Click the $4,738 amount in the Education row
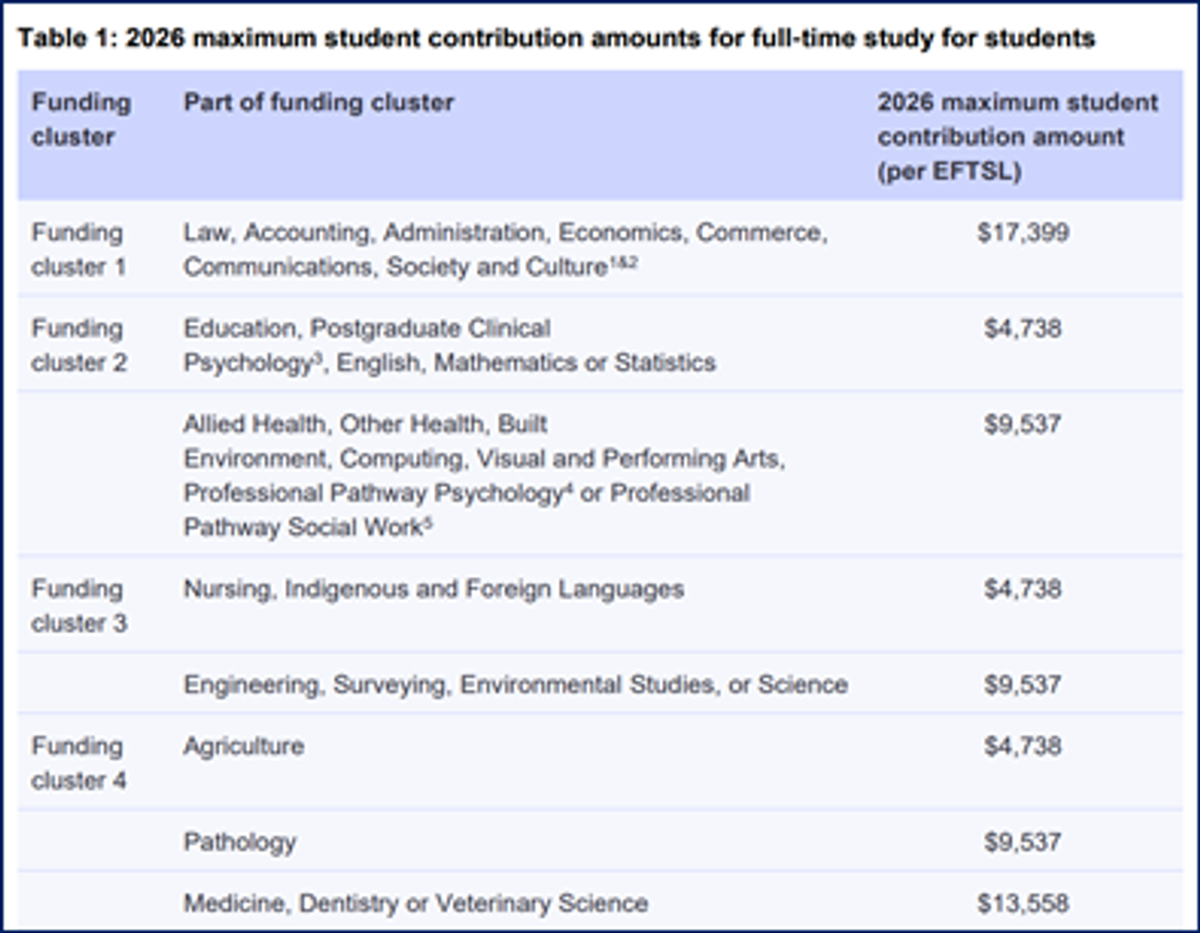This screenshot has width=1200, height=933. pyautogui.click(x=1023, y=329)
